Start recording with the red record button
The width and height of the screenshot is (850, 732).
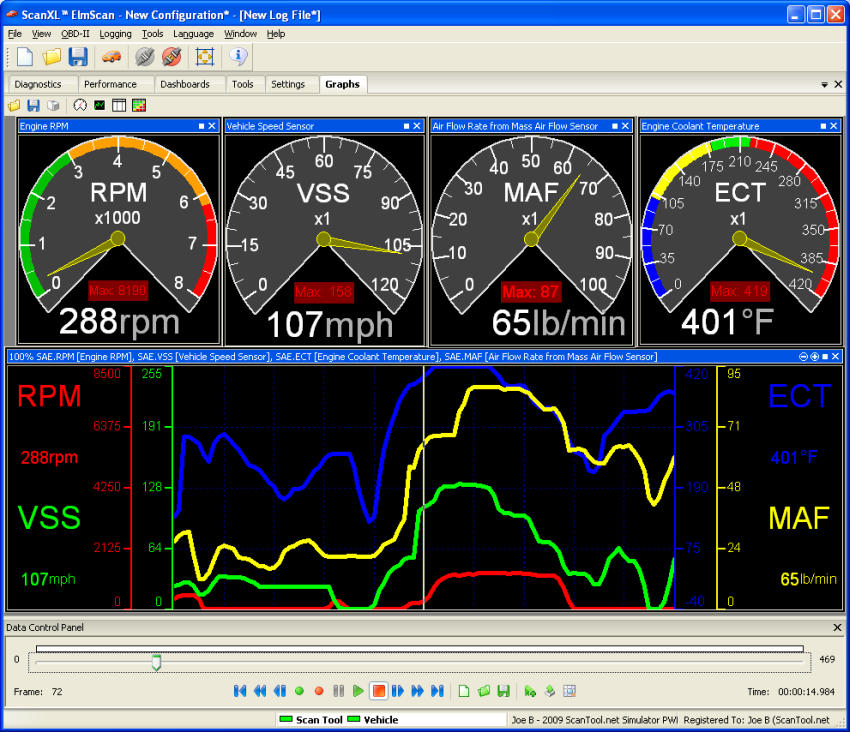point(319,690)
